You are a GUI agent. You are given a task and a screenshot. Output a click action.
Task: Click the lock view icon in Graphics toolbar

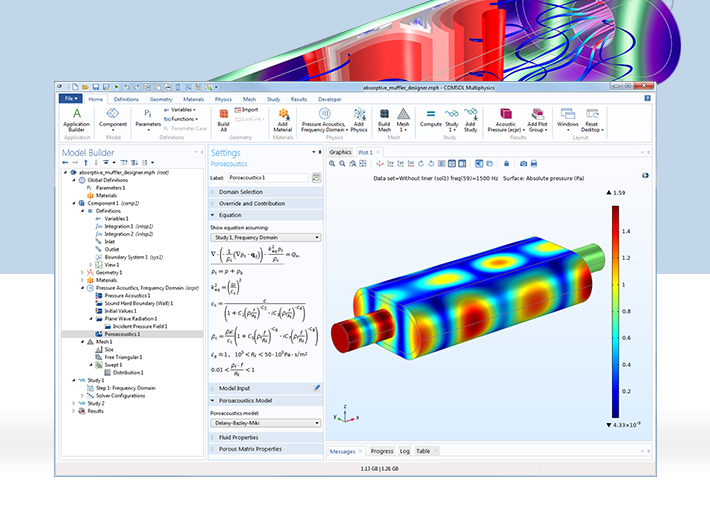click(x=506, y=163)
